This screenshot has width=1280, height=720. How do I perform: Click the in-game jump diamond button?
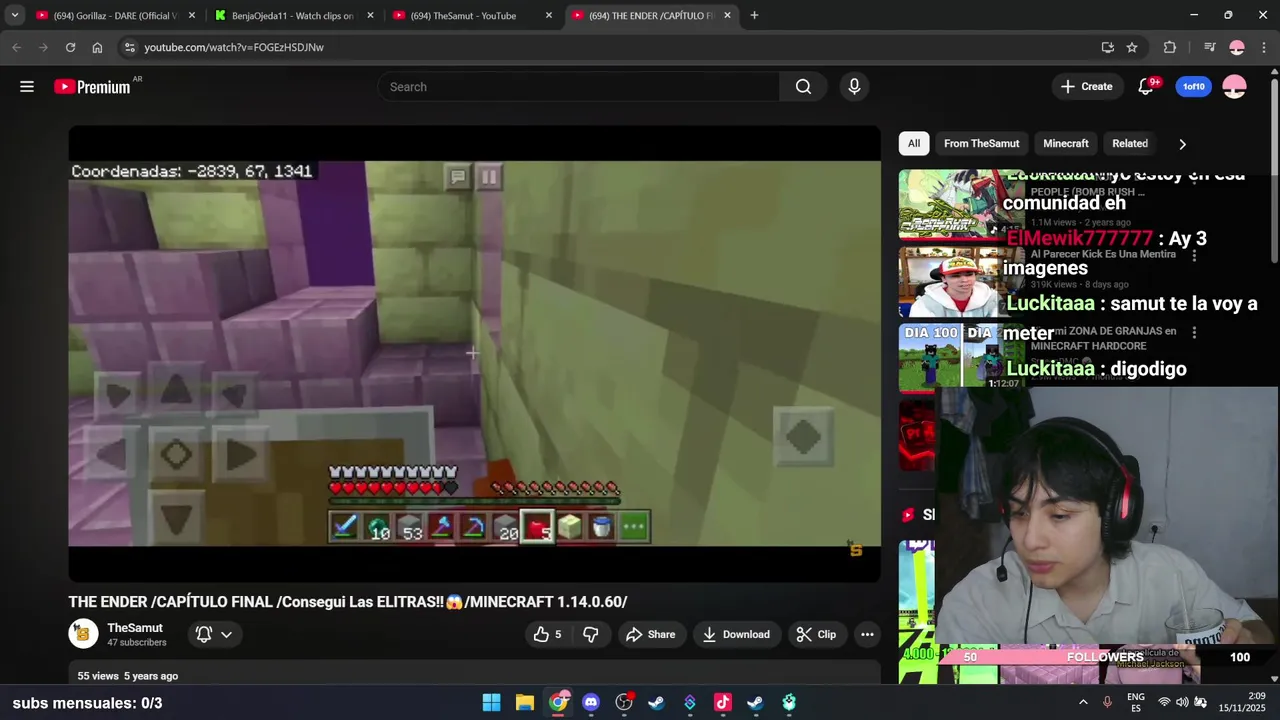coord(803,436)
